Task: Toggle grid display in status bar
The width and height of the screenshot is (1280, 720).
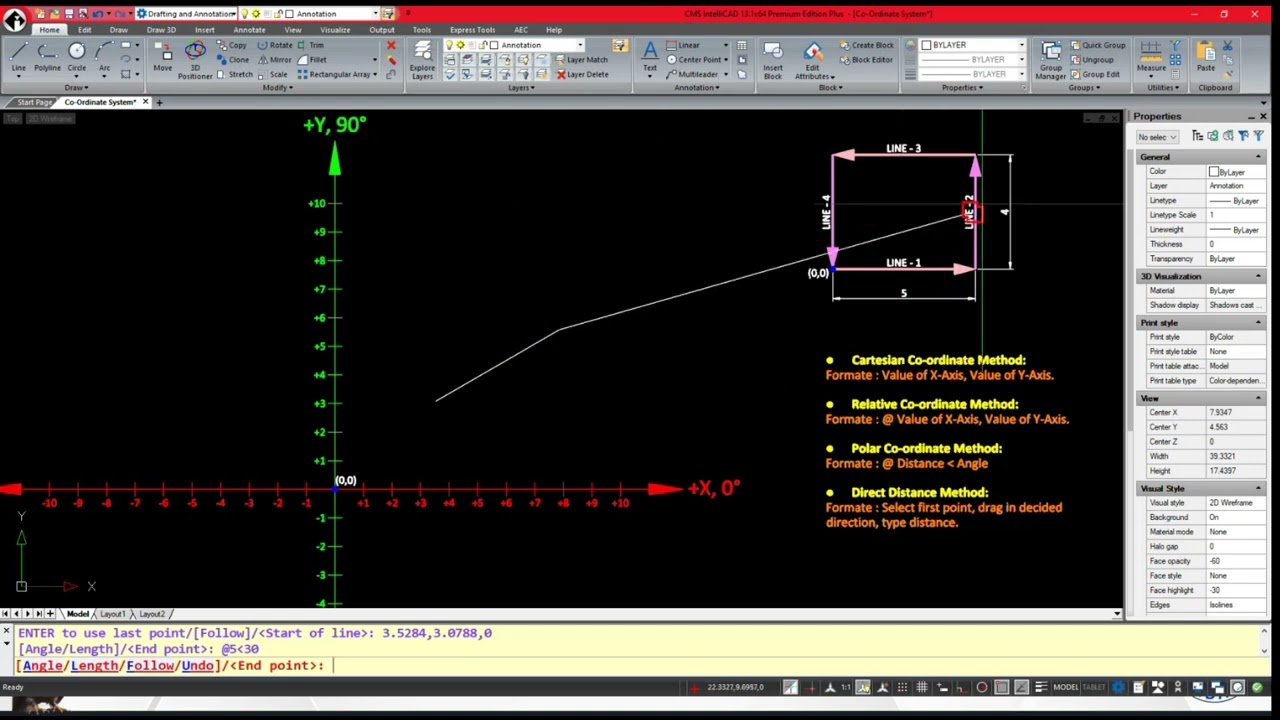Action: [921, 687]
